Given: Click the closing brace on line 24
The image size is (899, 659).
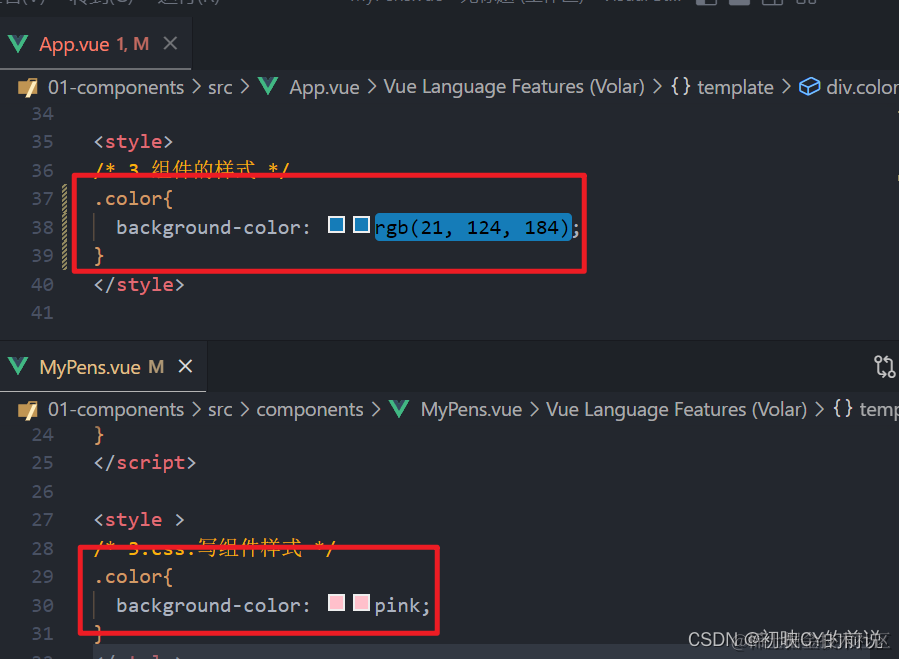Looking at the screenshot, I should [x=99, y=435].
